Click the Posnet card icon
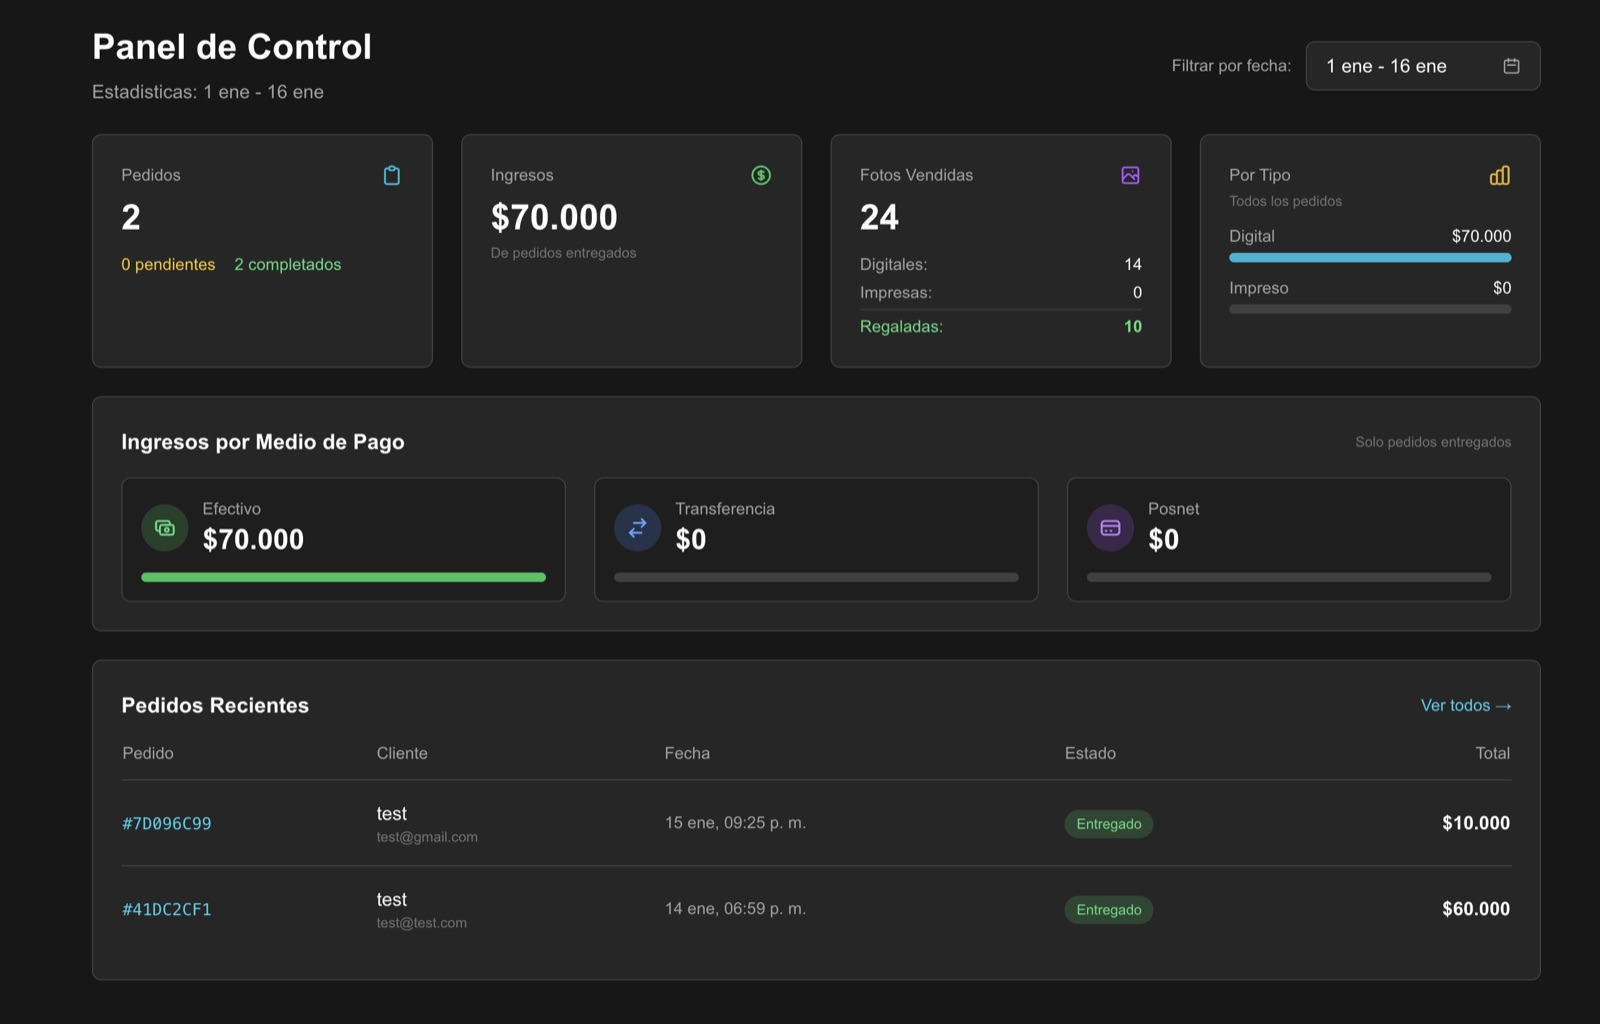Viewport: 1600px width, 1024px height. coord(1110,528)
